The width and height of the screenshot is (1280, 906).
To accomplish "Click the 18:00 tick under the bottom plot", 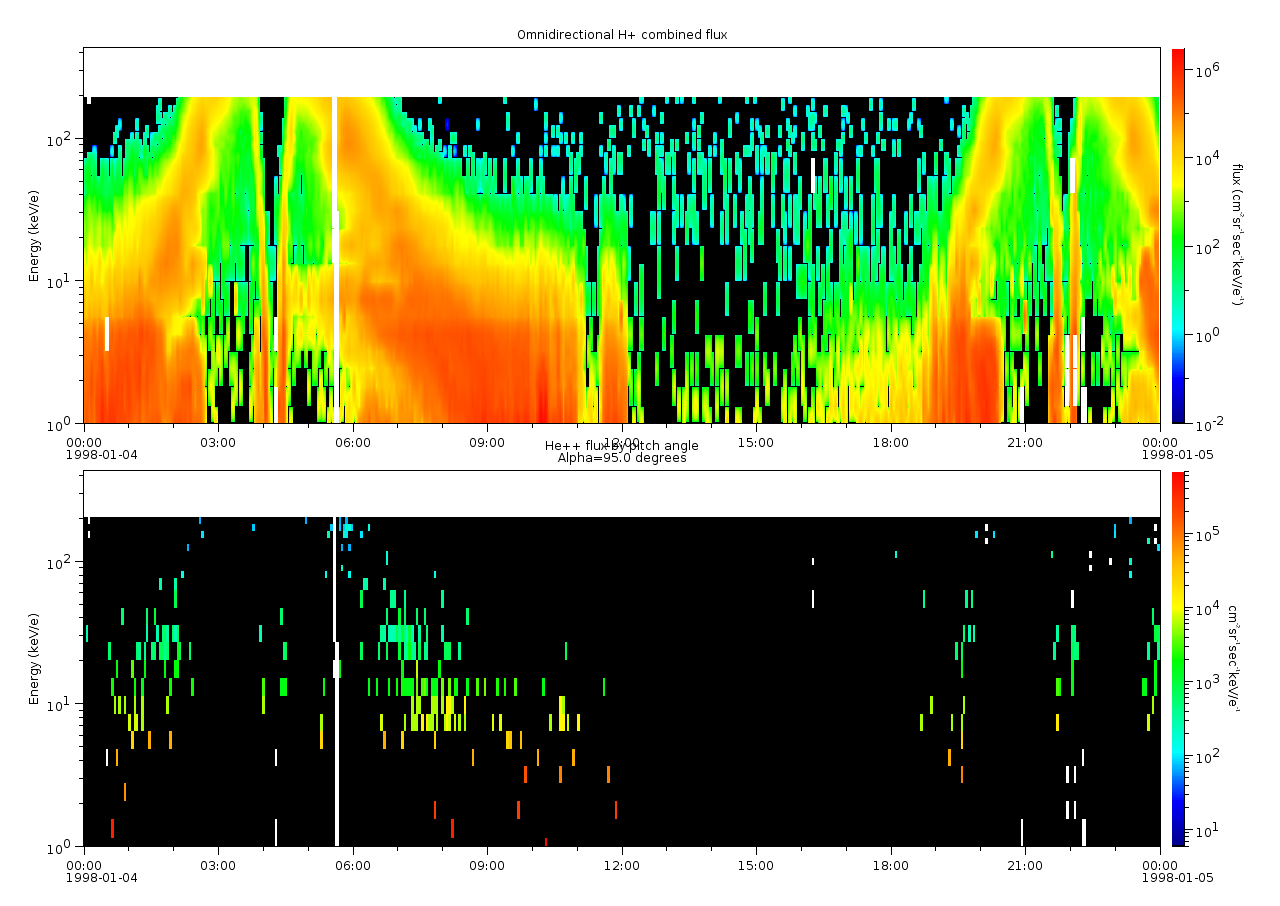I will [890, 865].
